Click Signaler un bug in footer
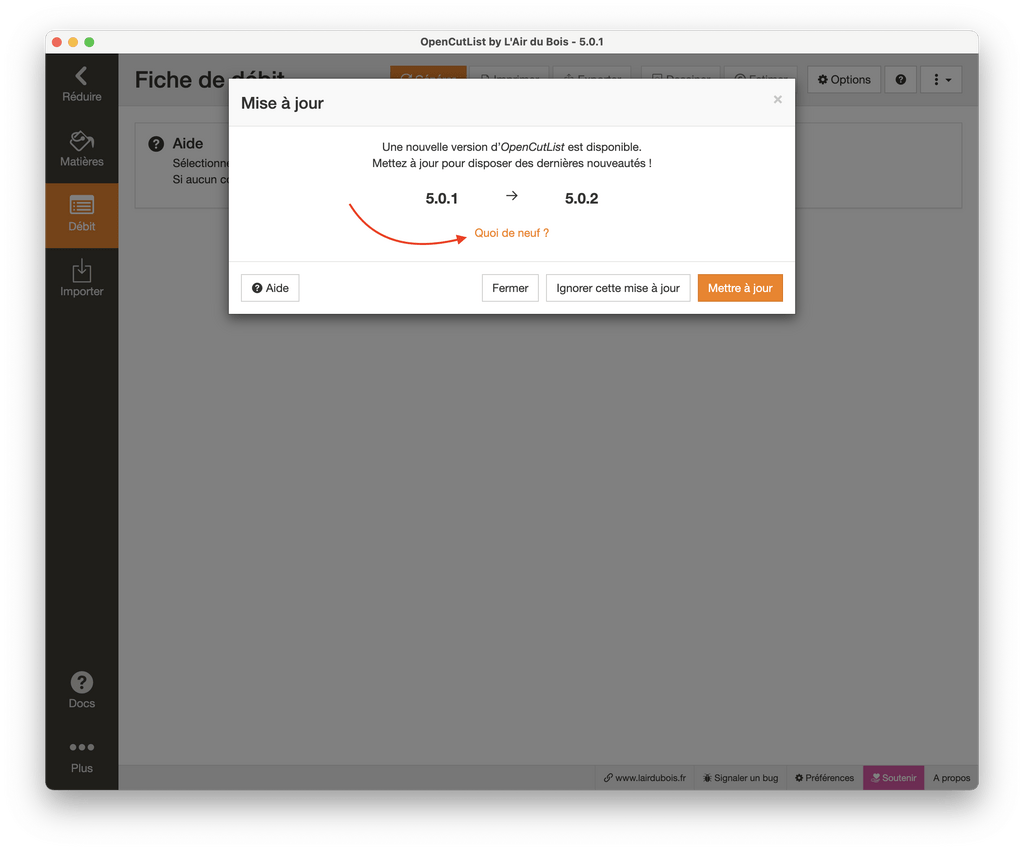 (x=741, y=778)
